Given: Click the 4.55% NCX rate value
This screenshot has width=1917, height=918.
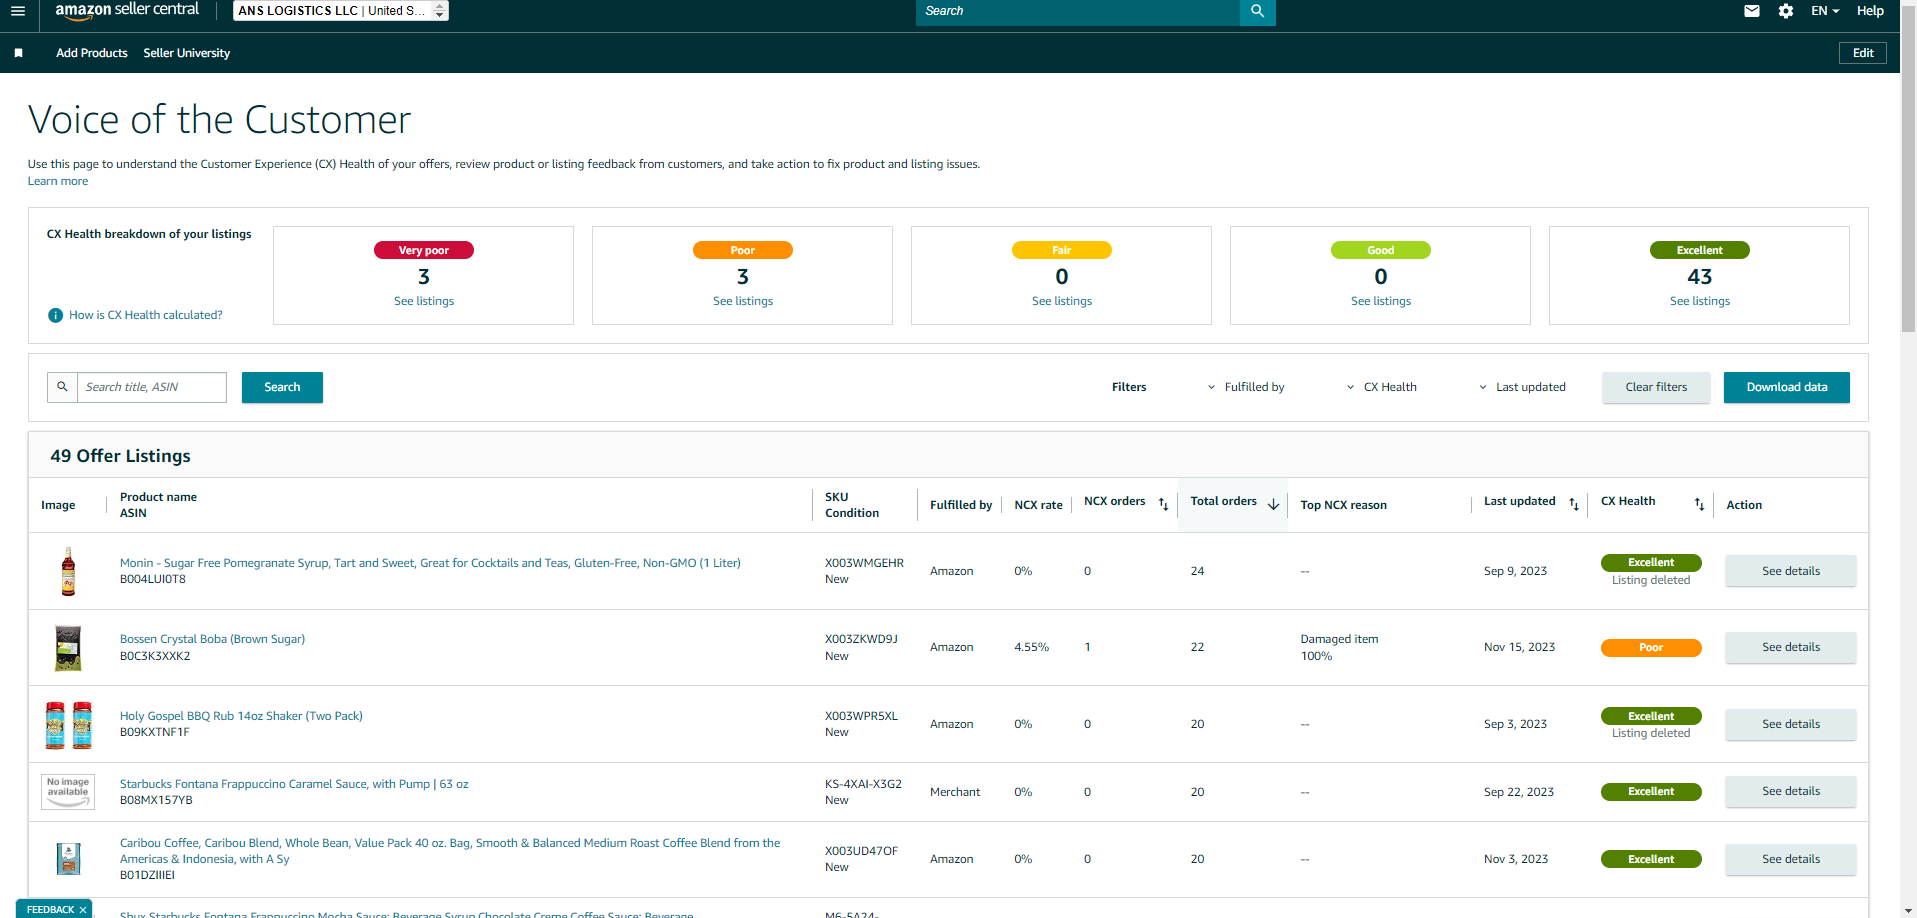Looking at the screenshot, I should pos(1031,647).
